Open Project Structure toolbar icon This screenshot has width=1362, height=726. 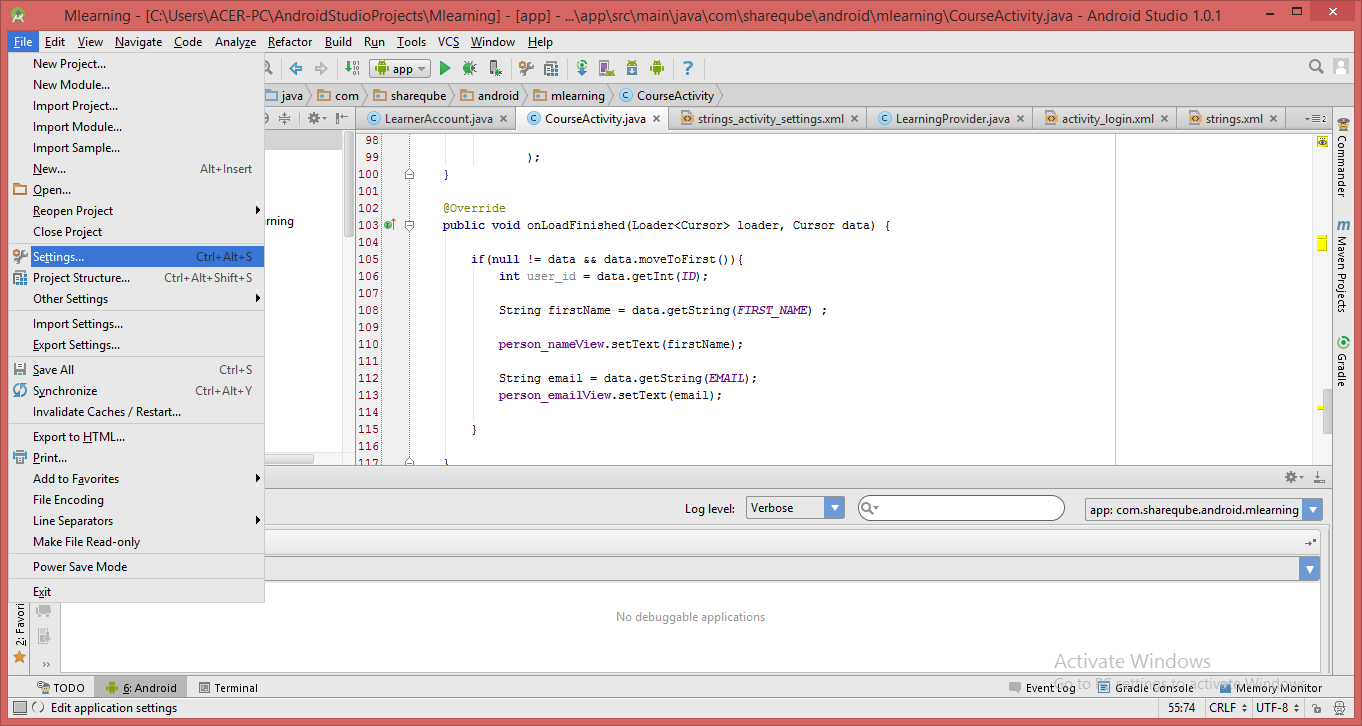551,69
